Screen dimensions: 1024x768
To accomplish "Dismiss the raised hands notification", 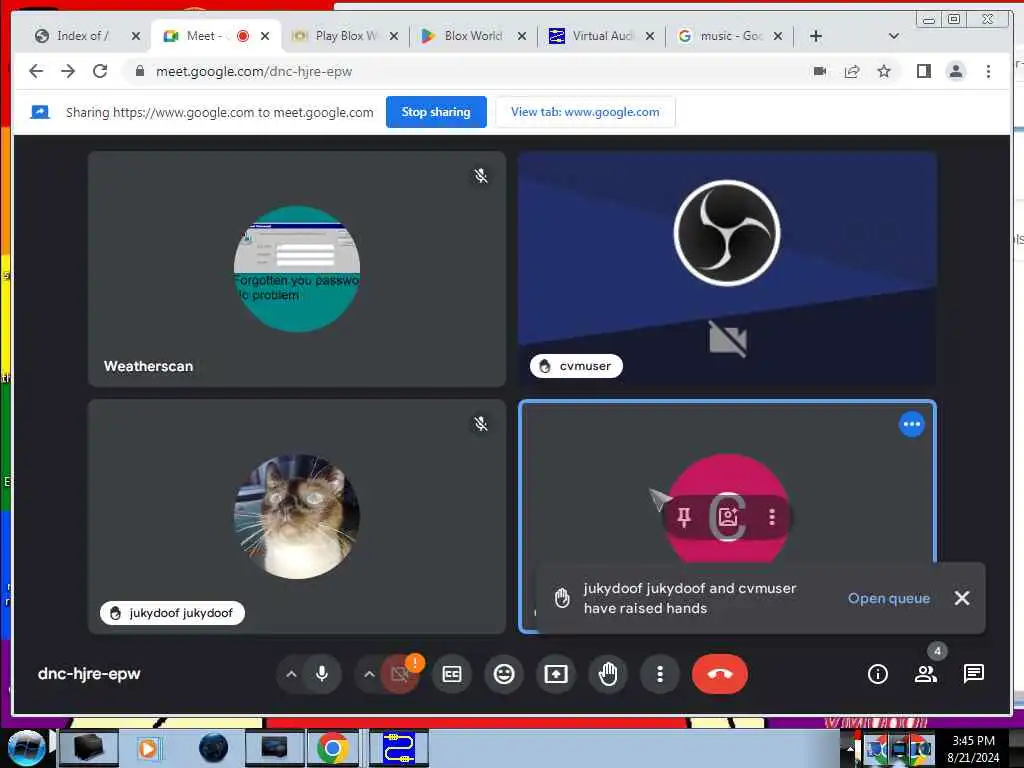I will coord(962,598).
